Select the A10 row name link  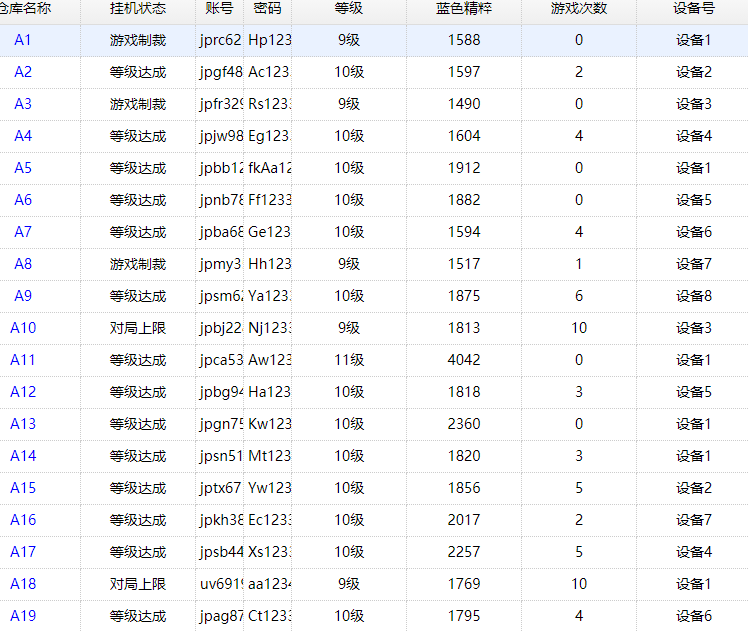click(x=23, y=328)
